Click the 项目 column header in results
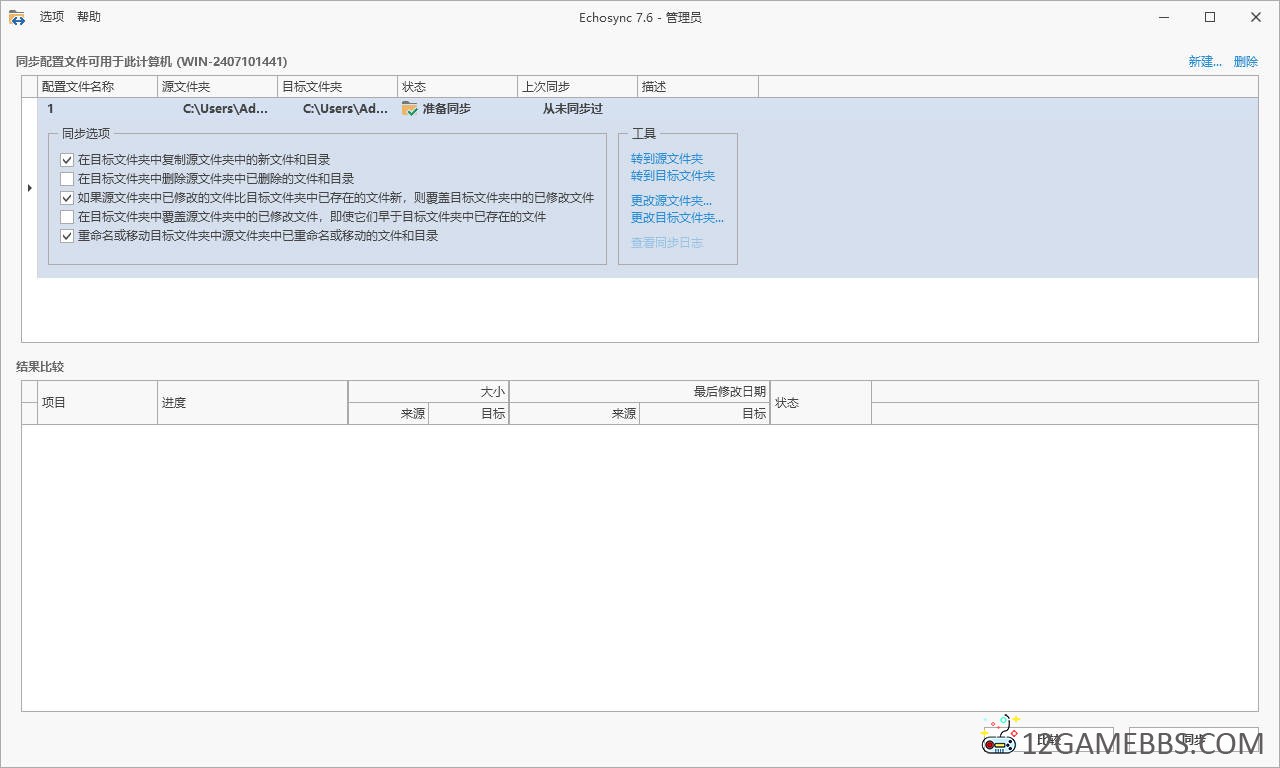1280x768 pixels. 97,402
